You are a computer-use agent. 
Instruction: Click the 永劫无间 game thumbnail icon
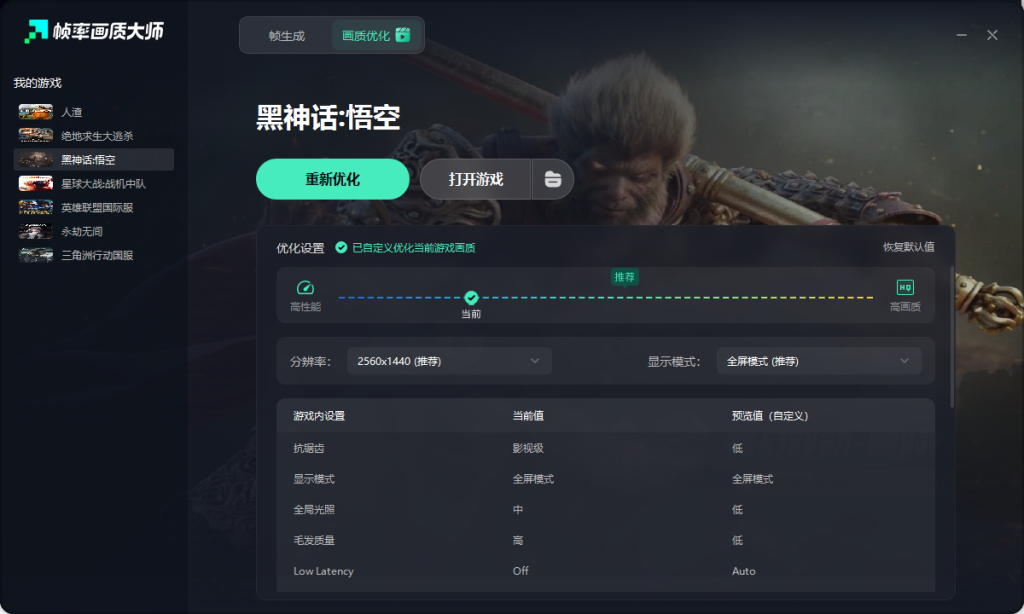click(x=35, y=231)
